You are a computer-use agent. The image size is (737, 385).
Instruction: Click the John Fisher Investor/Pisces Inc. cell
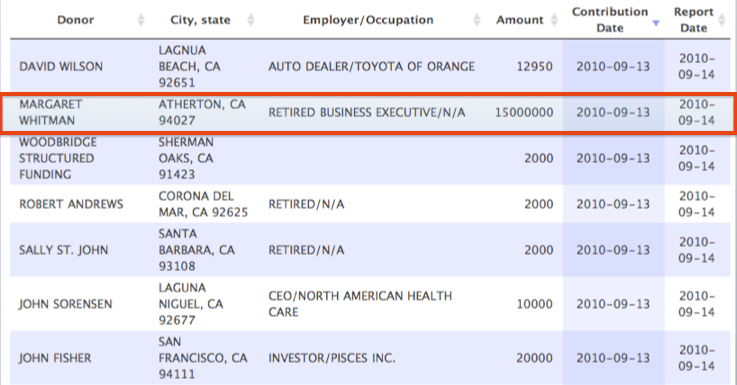pyautogui.click(x=332, y=358)
